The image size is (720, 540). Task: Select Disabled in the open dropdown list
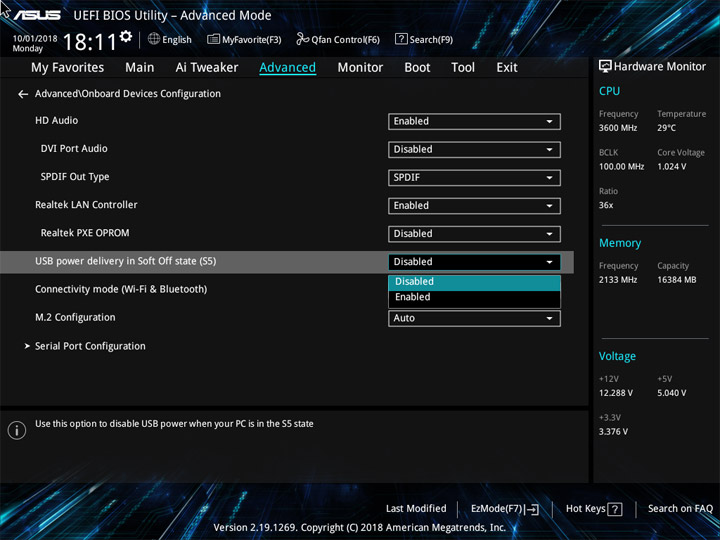pyautogui.click(x=474, y=282)
